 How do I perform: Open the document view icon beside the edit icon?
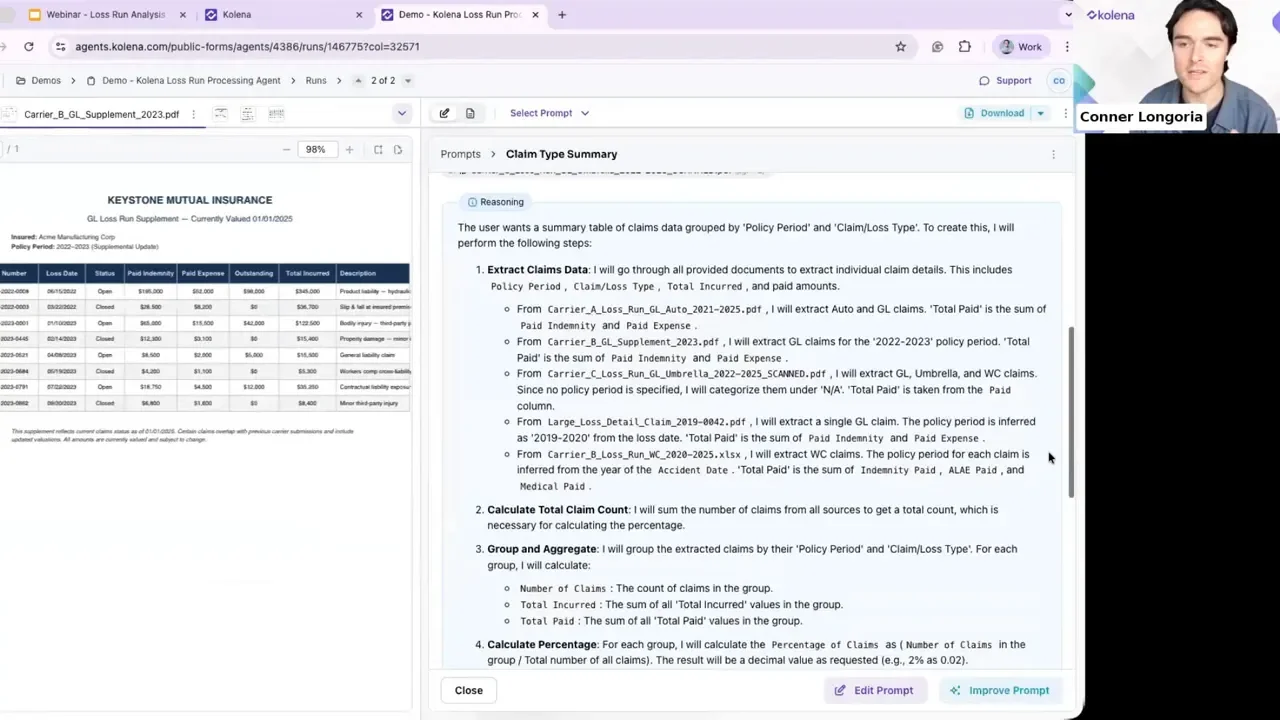pyautogui.click(x=470, y=112)
